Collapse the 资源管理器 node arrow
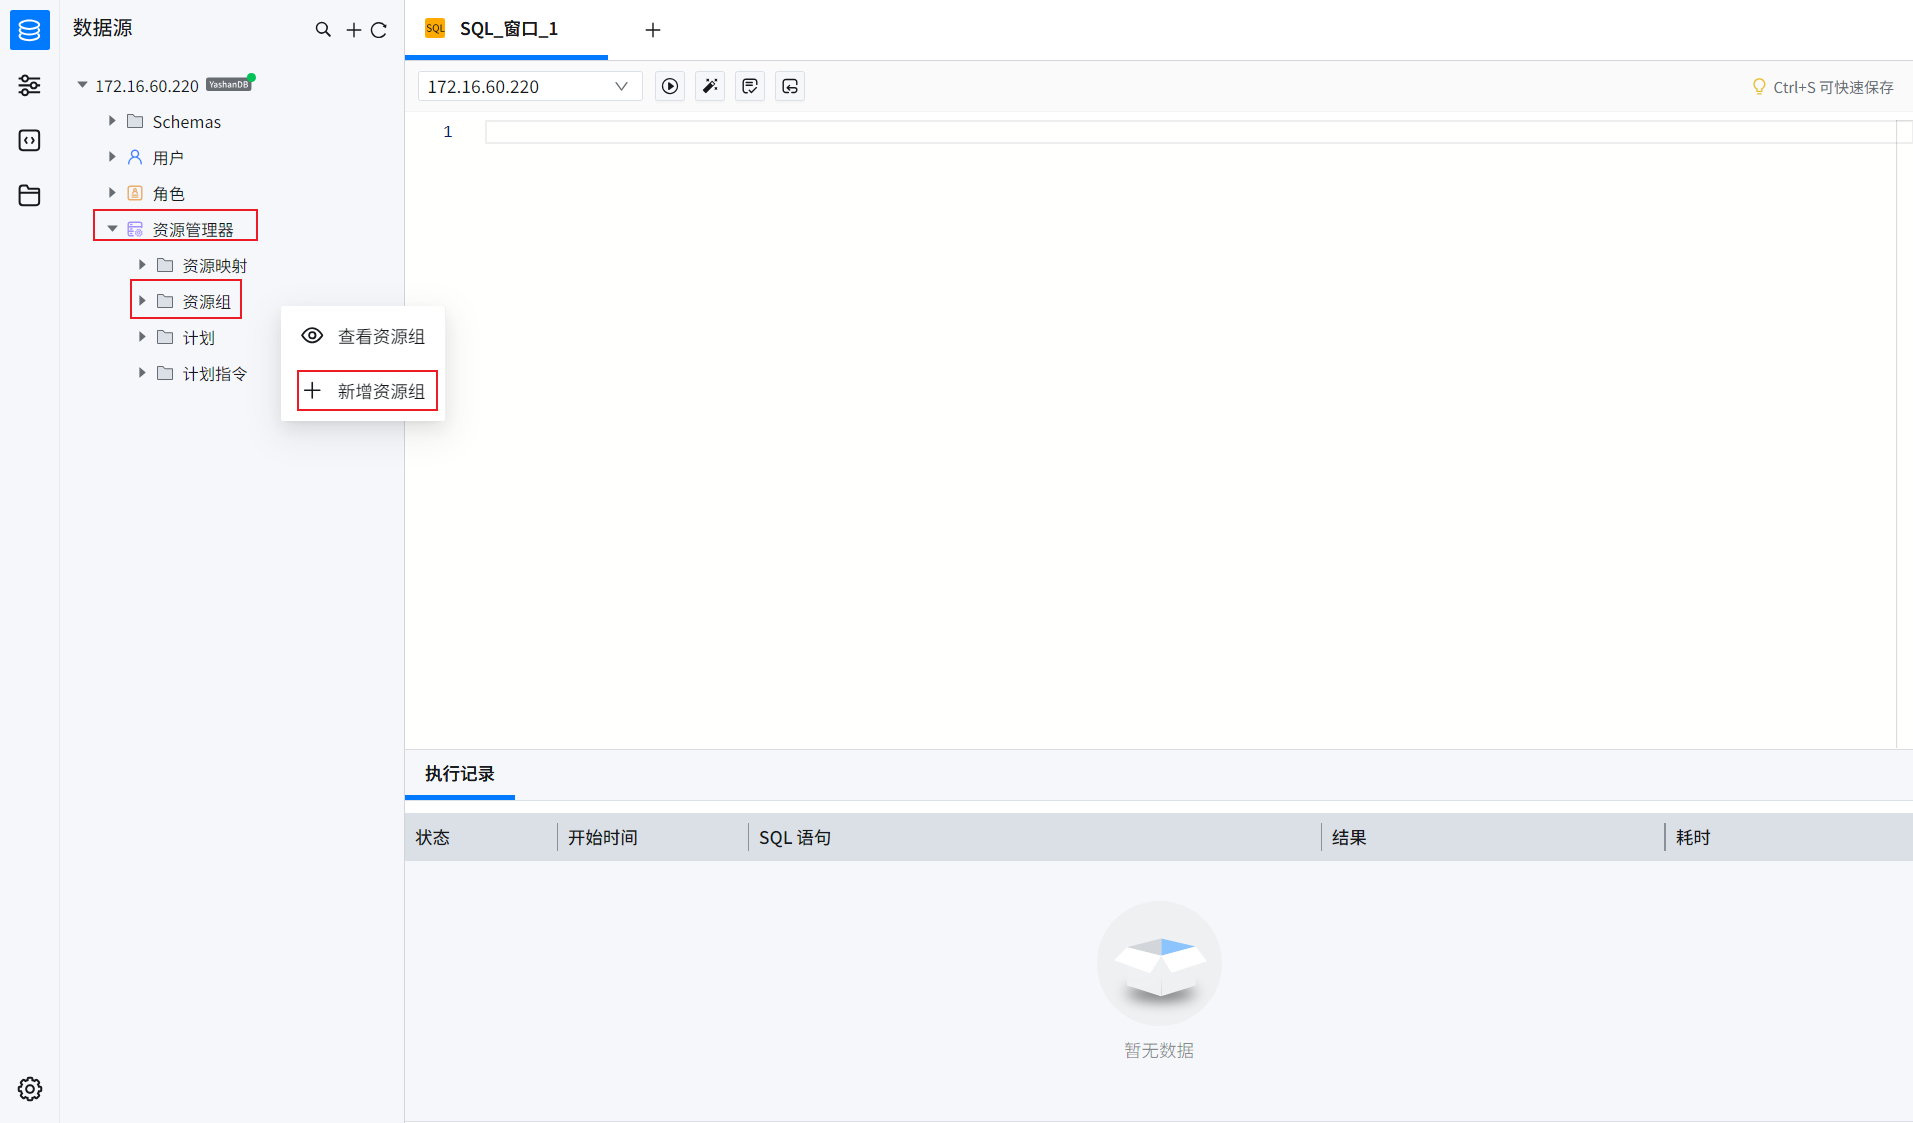This screenshot has width=1913, height=1123. tap(112, 229)
